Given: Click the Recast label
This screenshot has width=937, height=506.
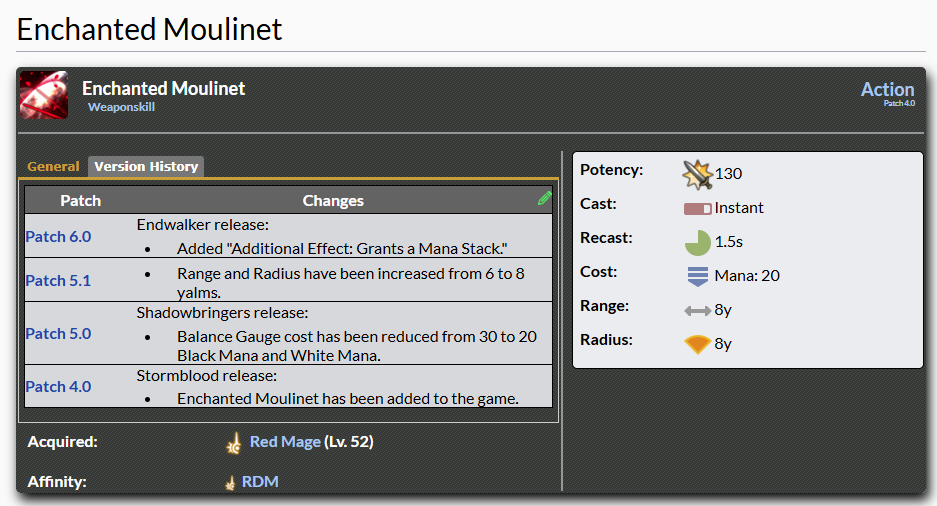Looking at the screenshot, I should pos(606,238).
